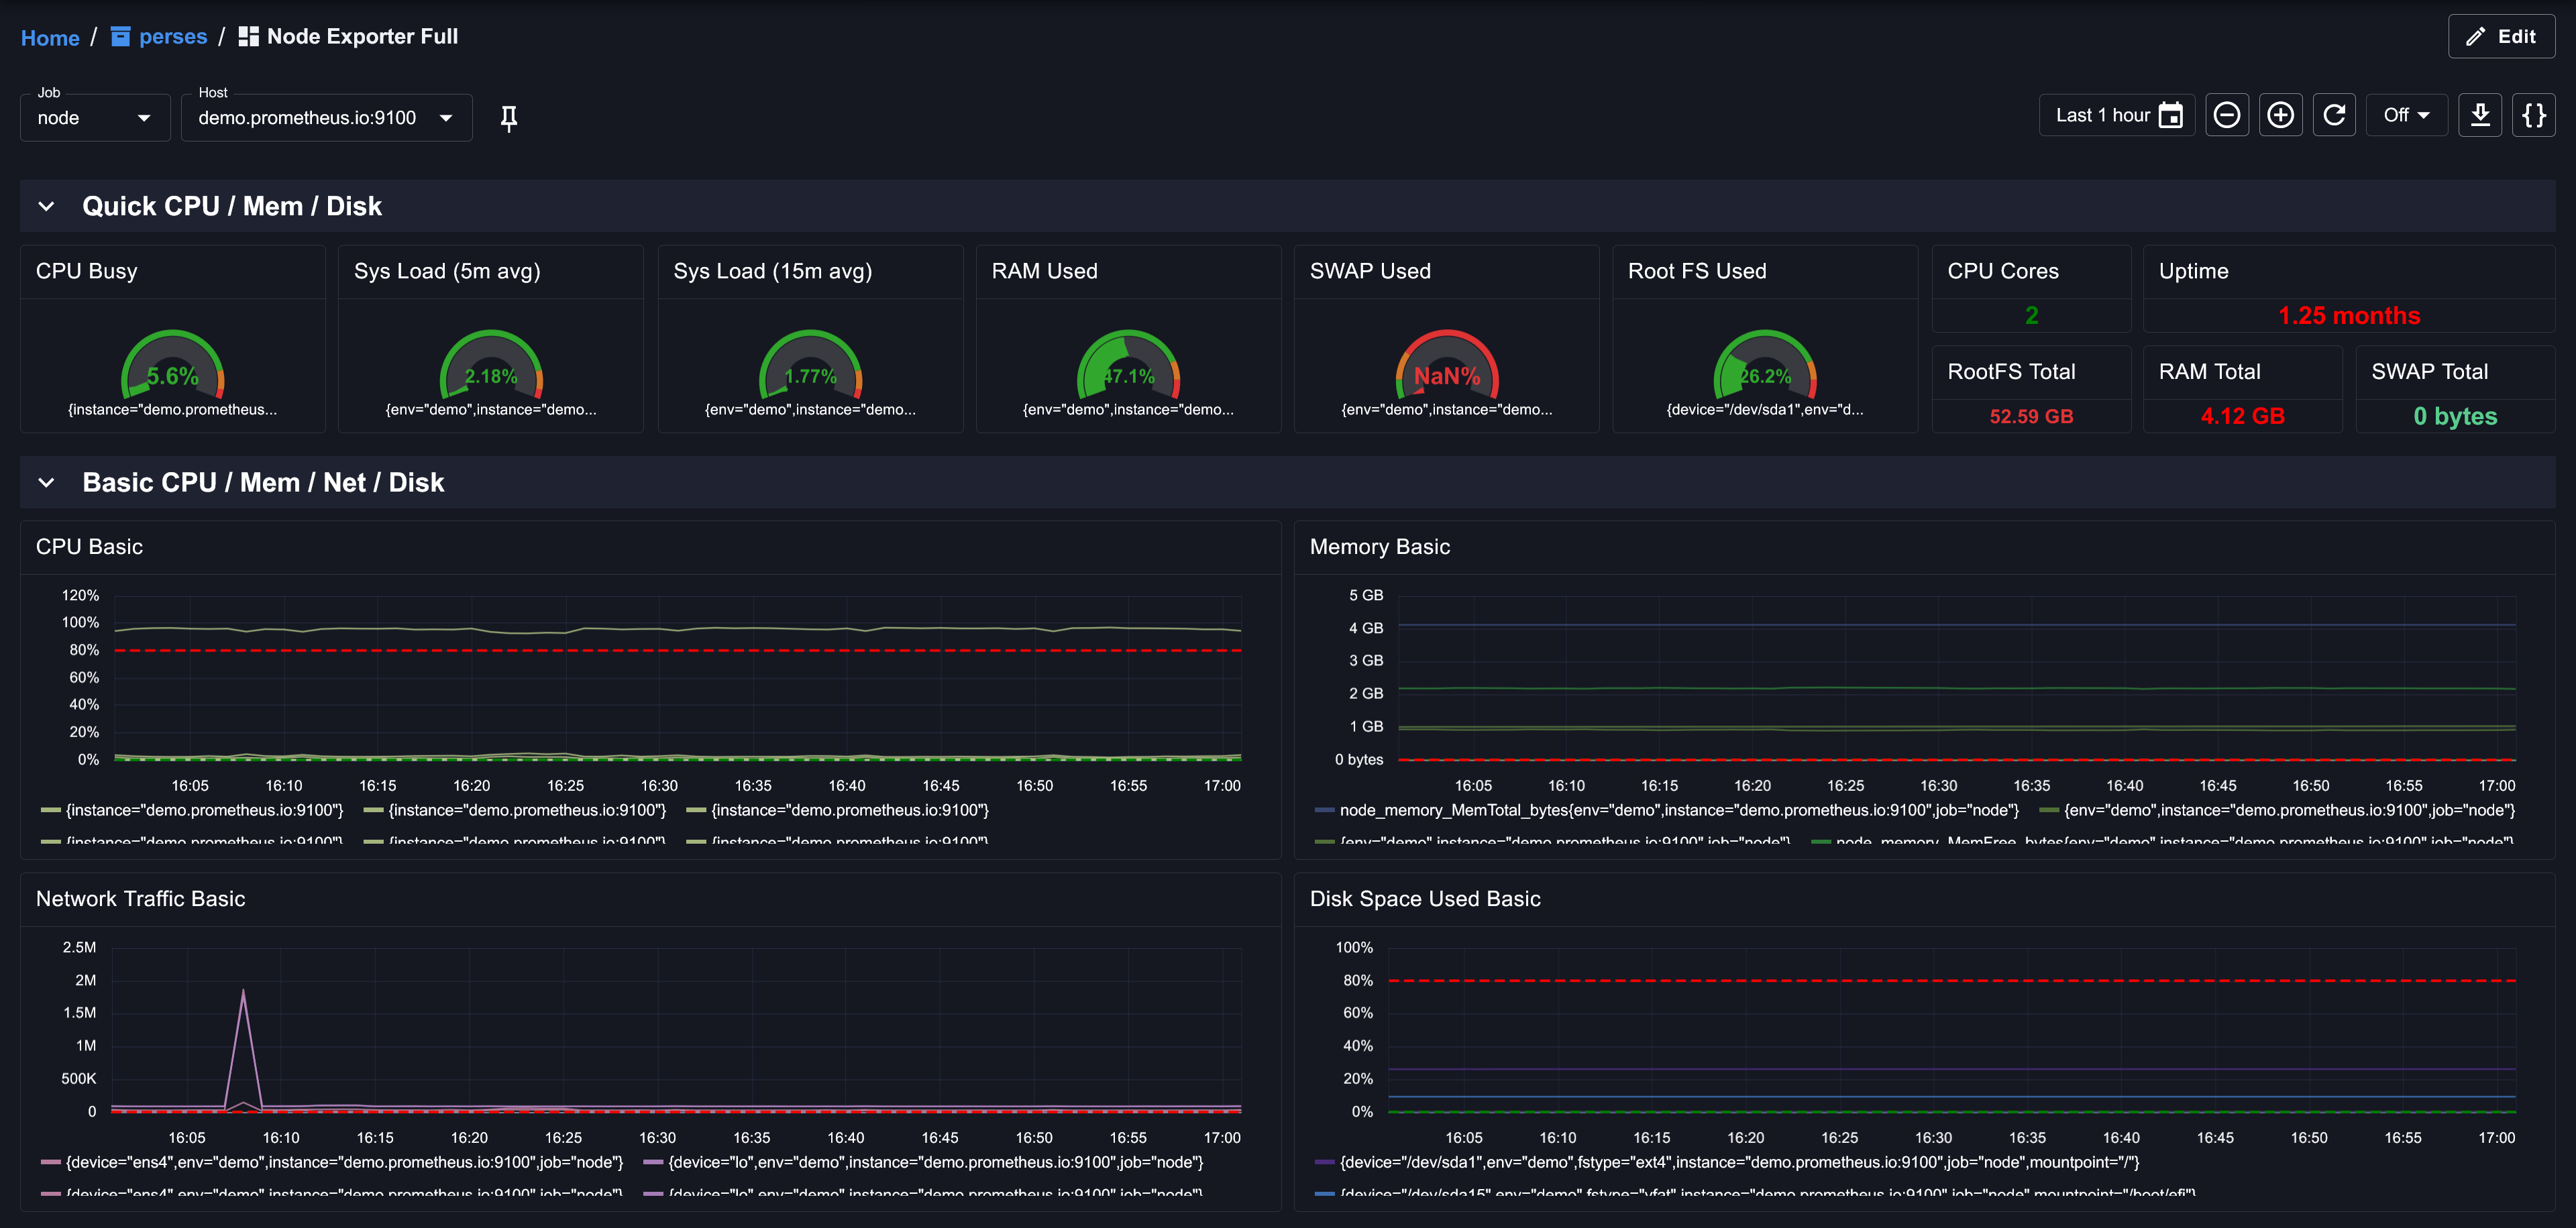Click the Edit dashboard button
The width and height of the screenshot is (2576, 1228).
(x=2500, y=37)
